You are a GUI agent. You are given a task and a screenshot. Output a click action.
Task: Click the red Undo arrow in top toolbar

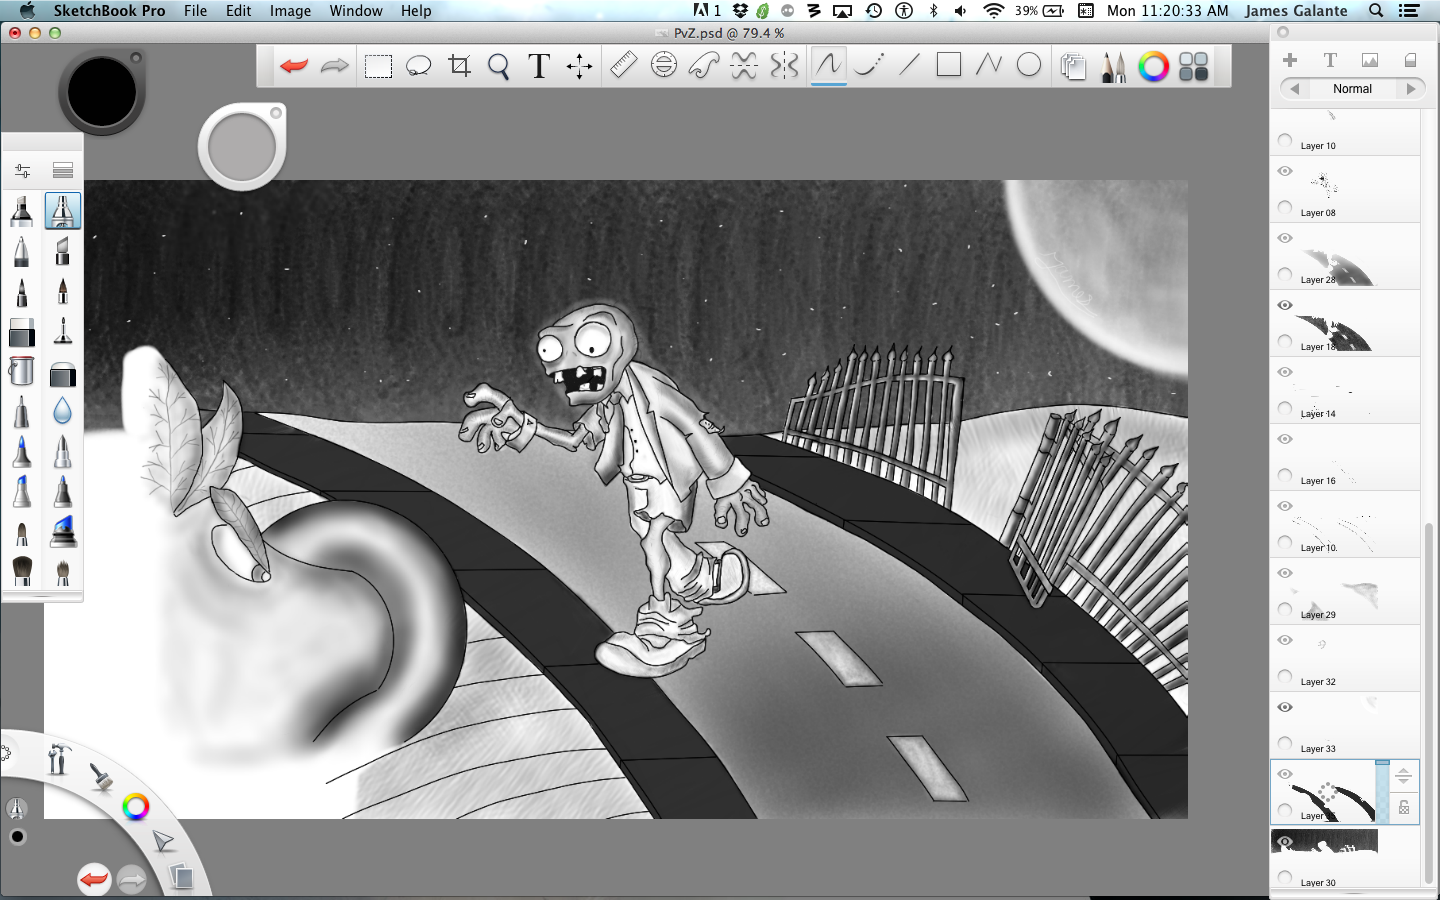pyautogui.click(x=294, y=66)
